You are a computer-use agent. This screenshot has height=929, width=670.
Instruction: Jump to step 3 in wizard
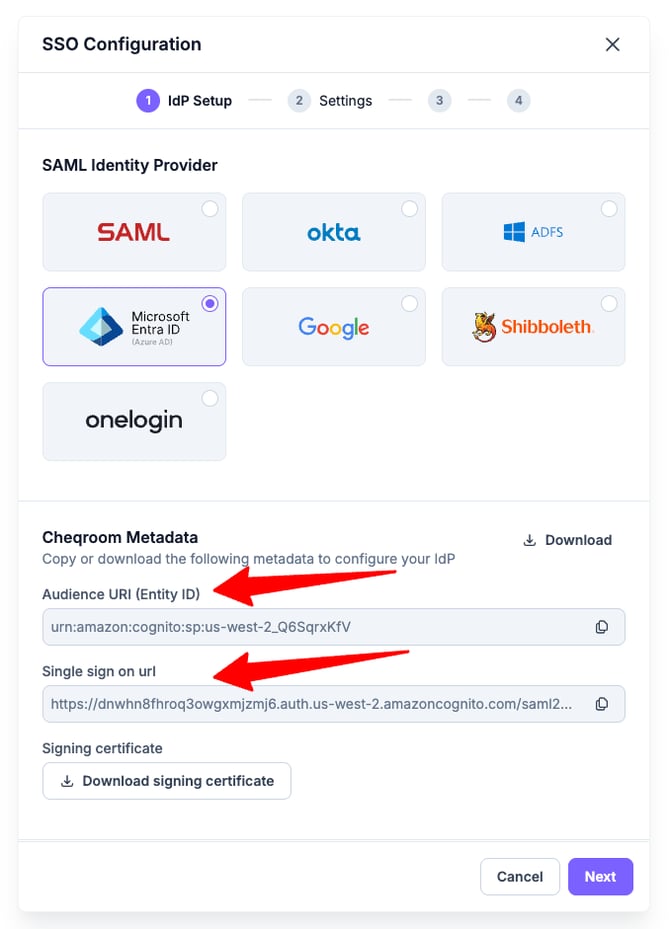(x=438, y=100)
